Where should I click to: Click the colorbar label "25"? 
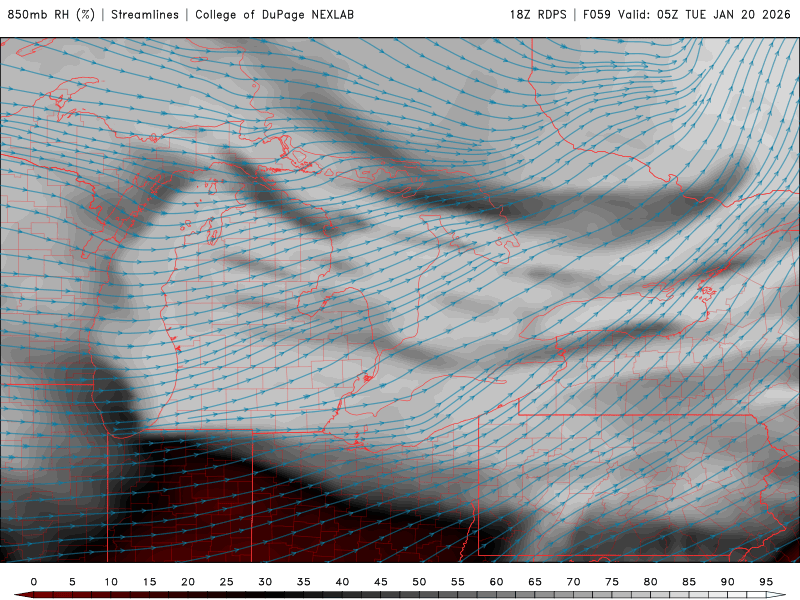point(227,582)
